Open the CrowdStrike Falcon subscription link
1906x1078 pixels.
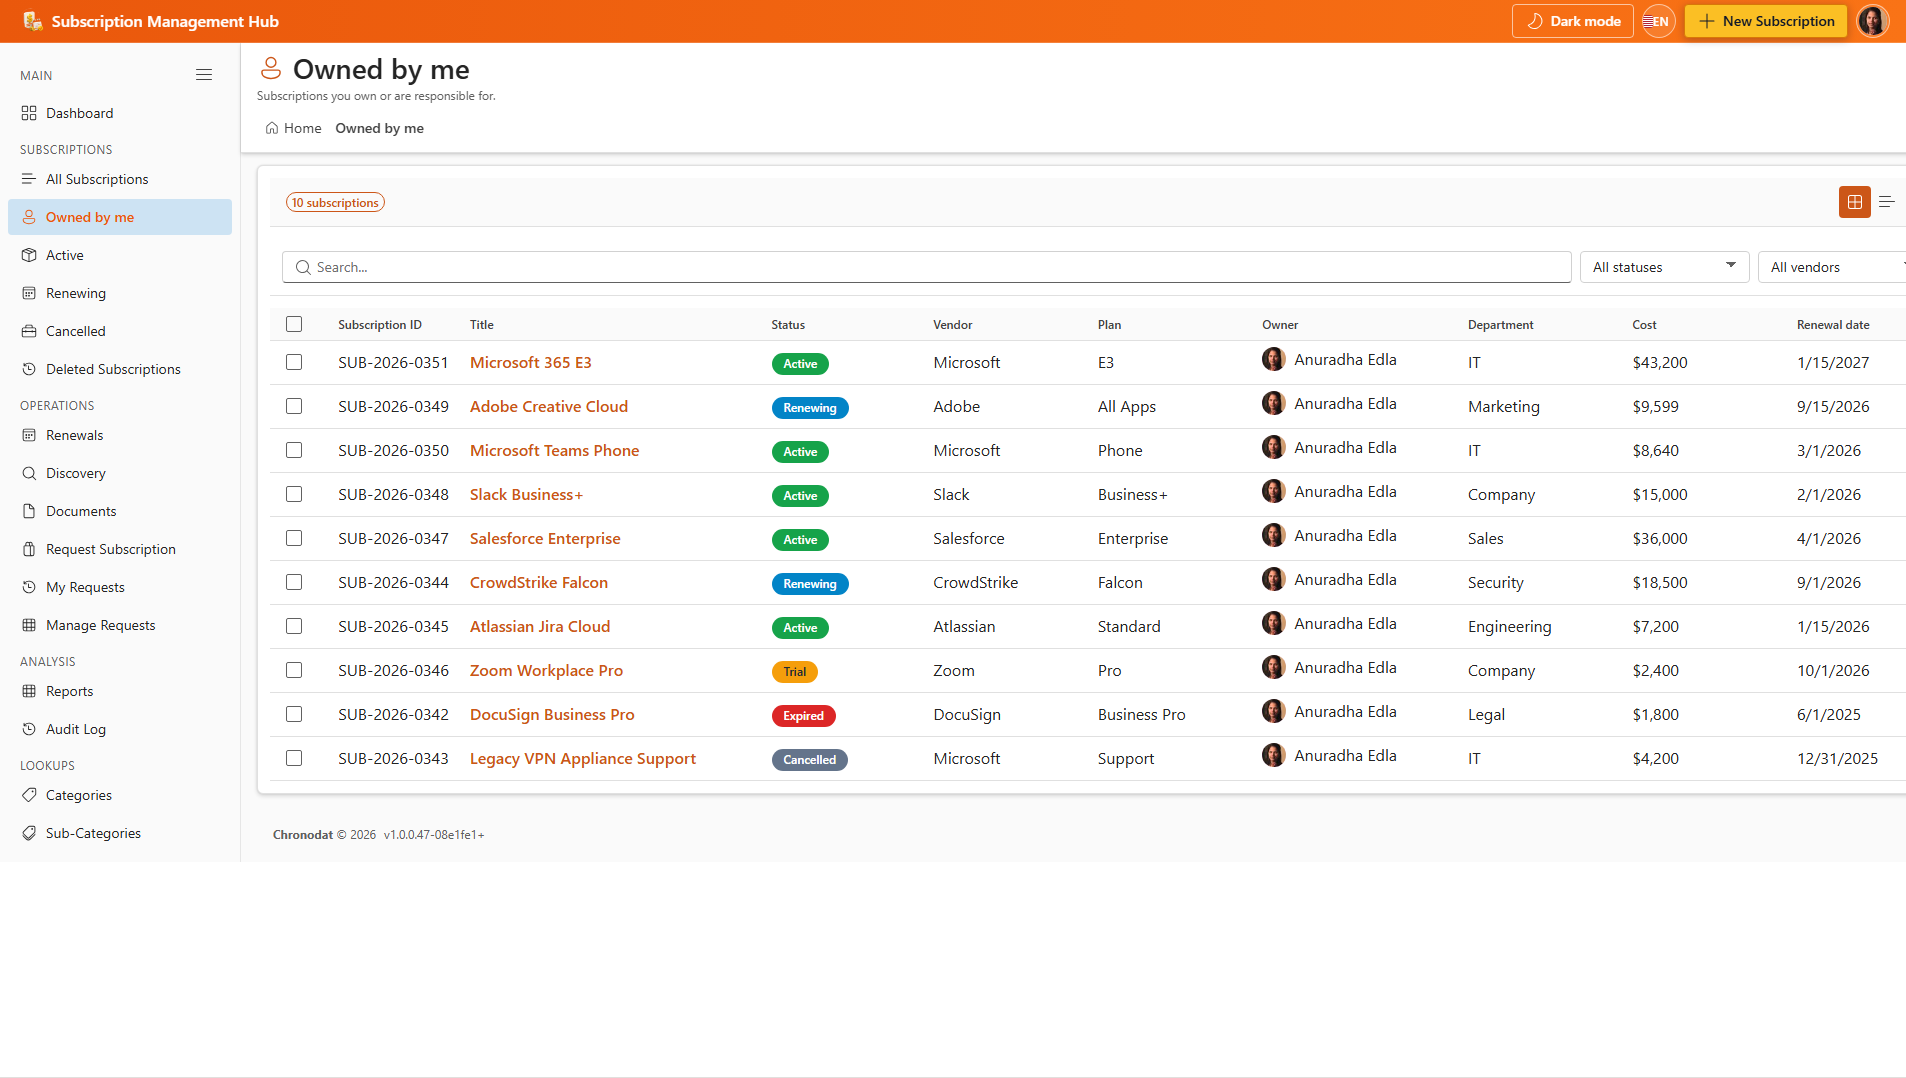point(539,582)
